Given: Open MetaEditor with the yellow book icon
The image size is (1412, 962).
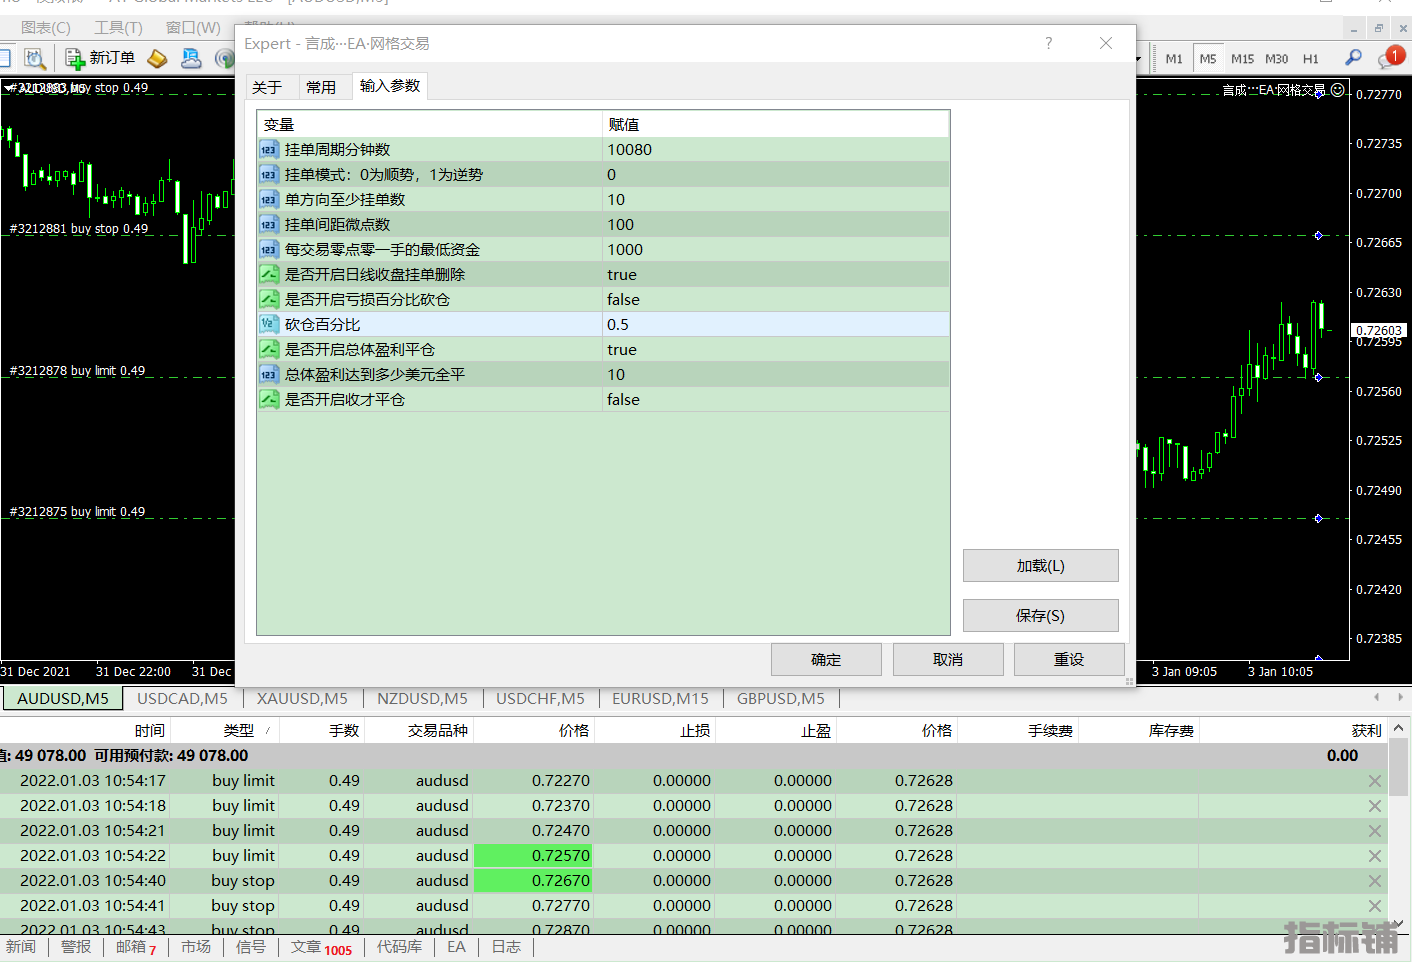Looking at the screenshot, I should 157,58.
